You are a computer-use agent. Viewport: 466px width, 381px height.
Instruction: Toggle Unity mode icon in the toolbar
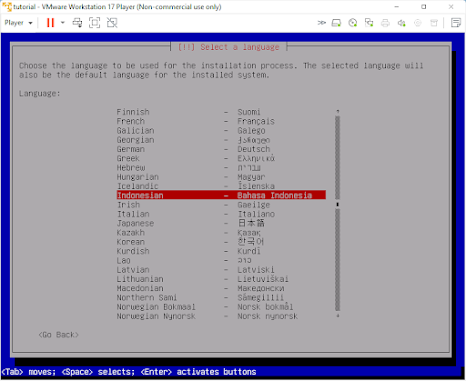tap(112, 23)
